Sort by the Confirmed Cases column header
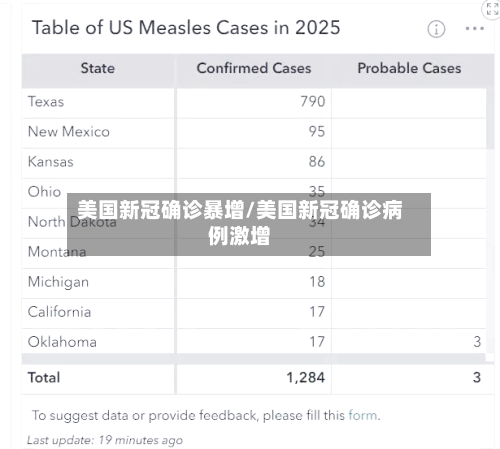 pos(254,68)
